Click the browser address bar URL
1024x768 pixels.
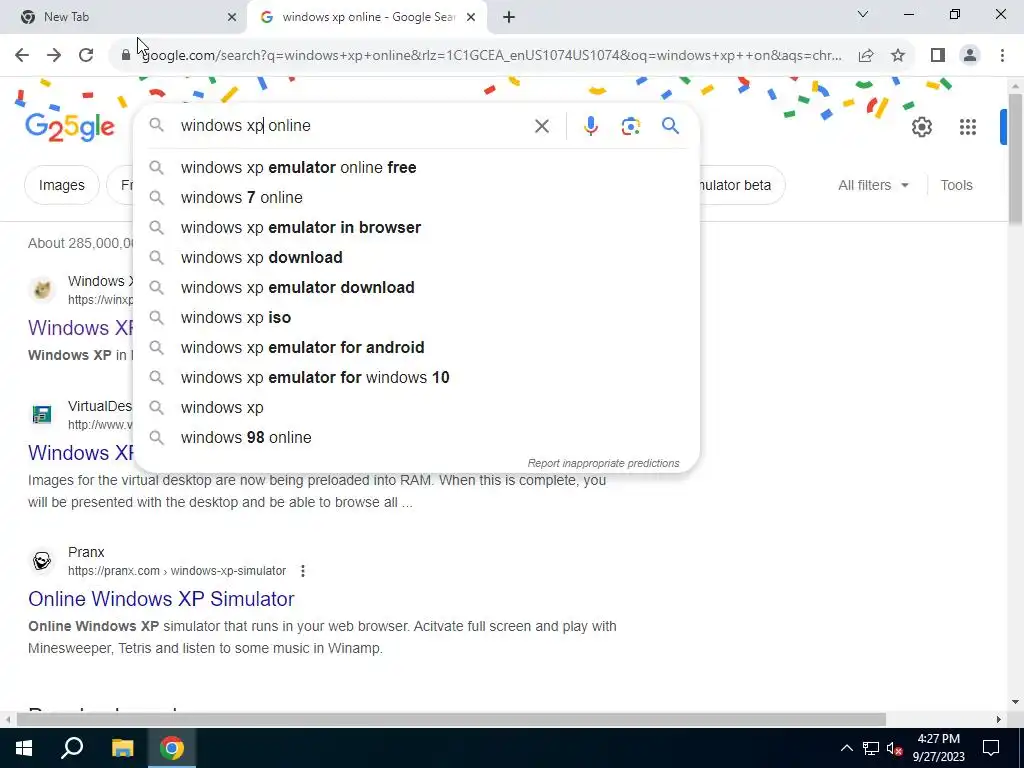coord(491,56)
